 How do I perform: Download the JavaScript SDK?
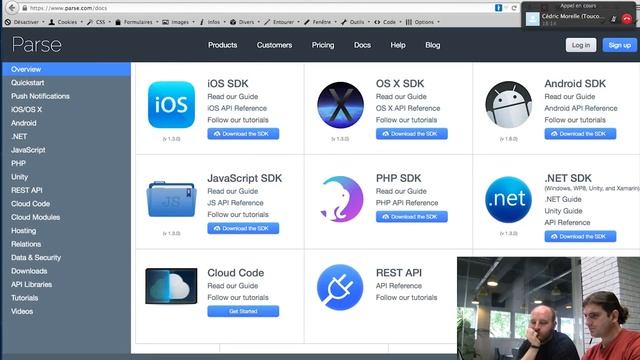click(x=243, y=229)
